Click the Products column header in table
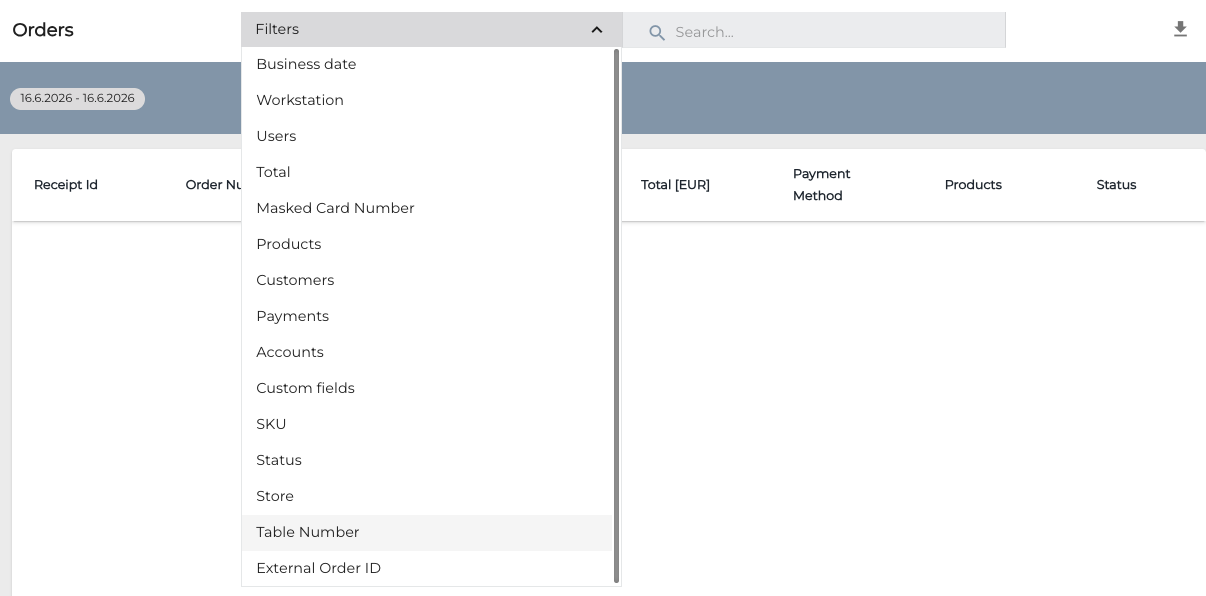The height and width of the screenshot is (596, 1206). pyautogui.click(x=973, y=185)
